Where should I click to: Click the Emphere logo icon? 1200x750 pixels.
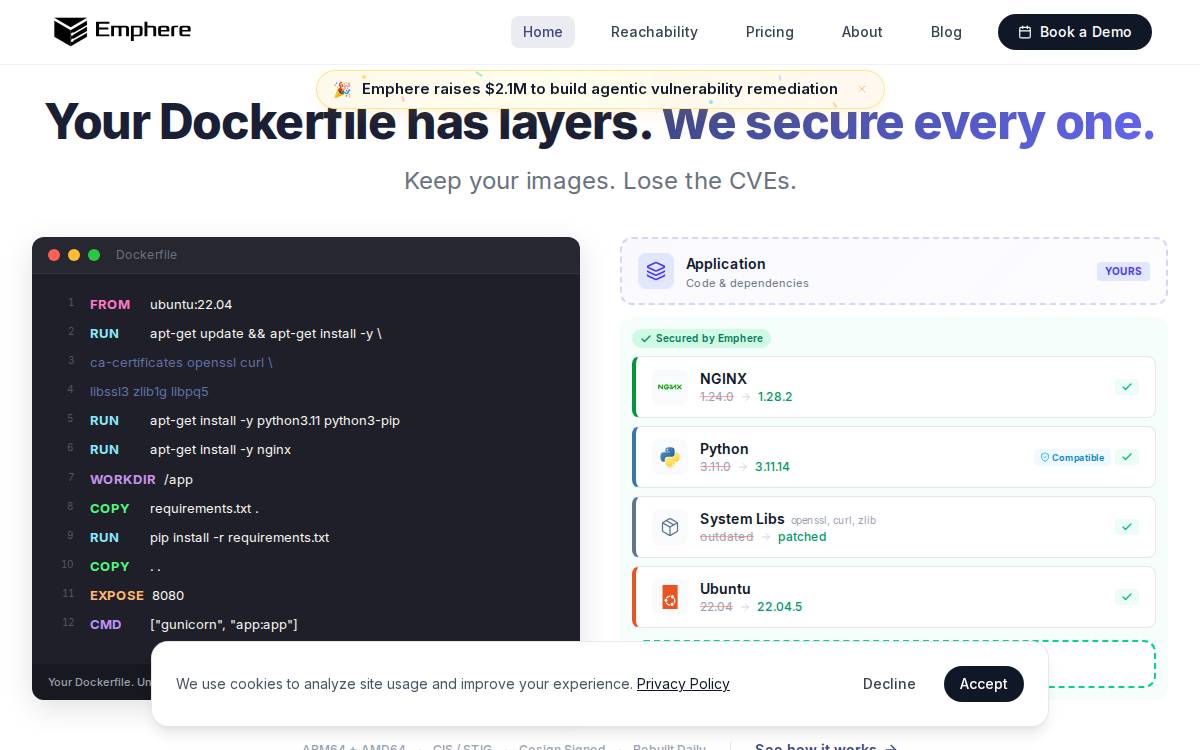(x=70, y=31)
